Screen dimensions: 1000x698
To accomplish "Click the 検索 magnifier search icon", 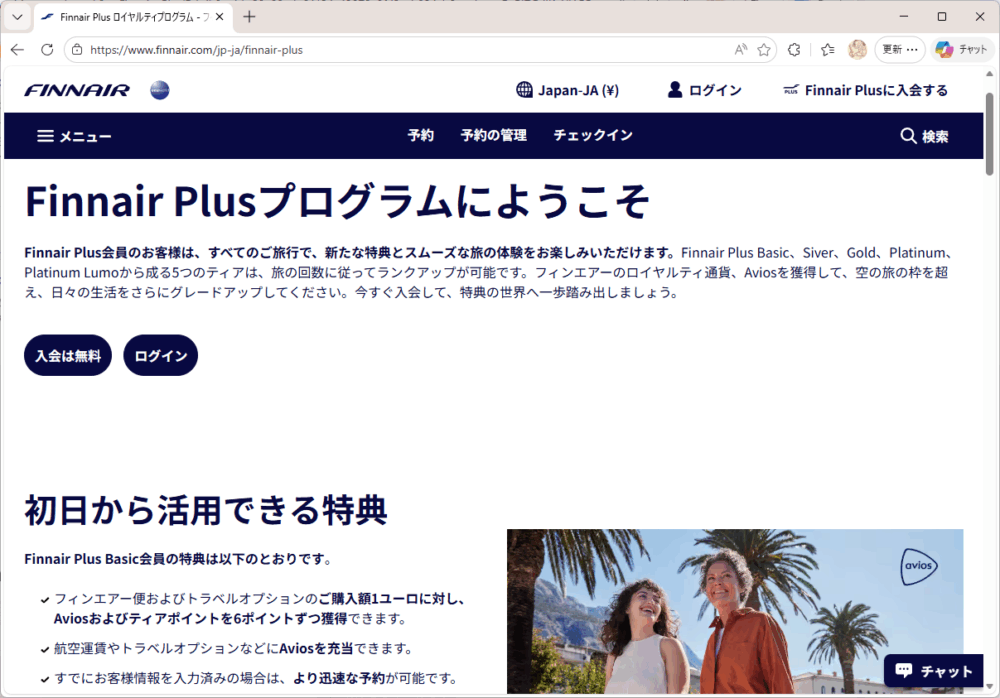I will coord(908,136).
